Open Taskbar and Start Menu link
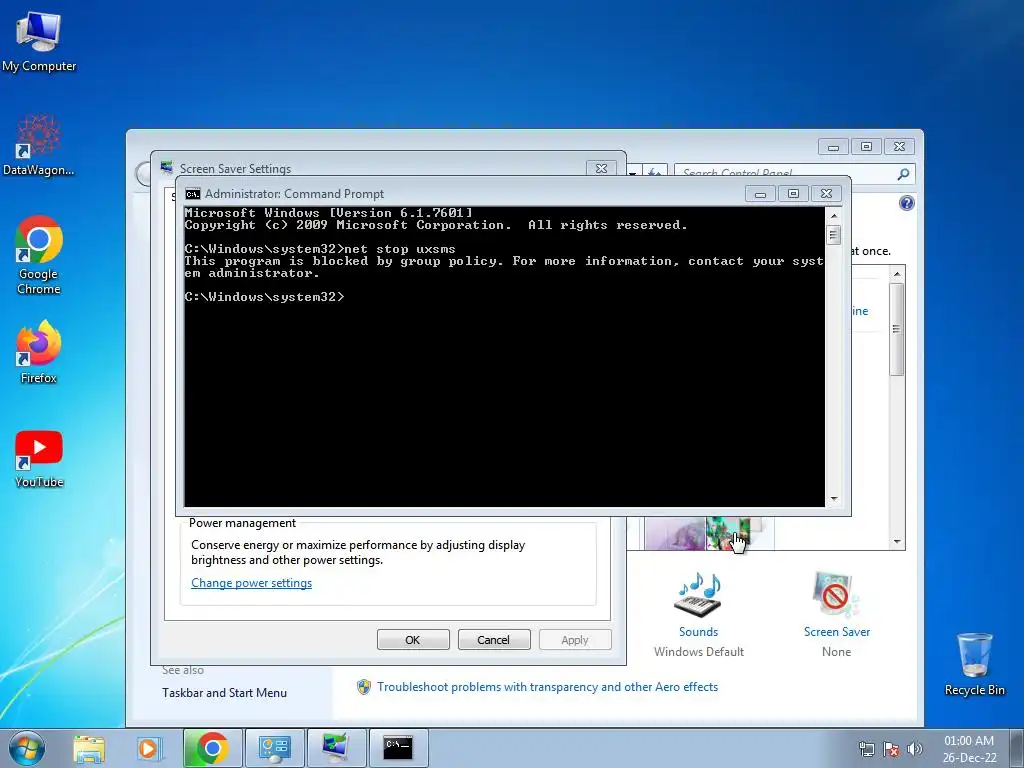The width and height of the screenshot is (1024, 768). (224, 693)
